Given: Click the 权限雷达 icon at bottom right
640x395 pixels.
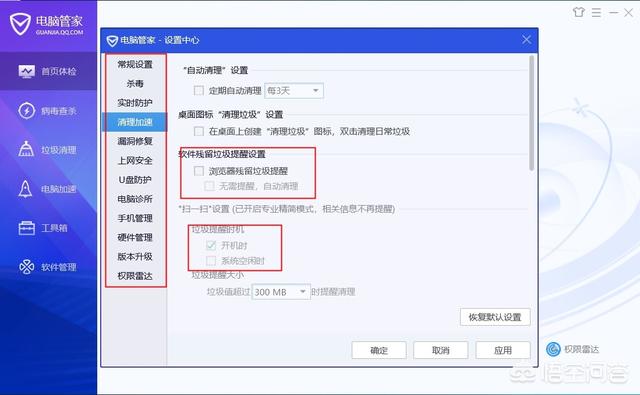Looking at the screenshot, I should click(x=553, y=349).
